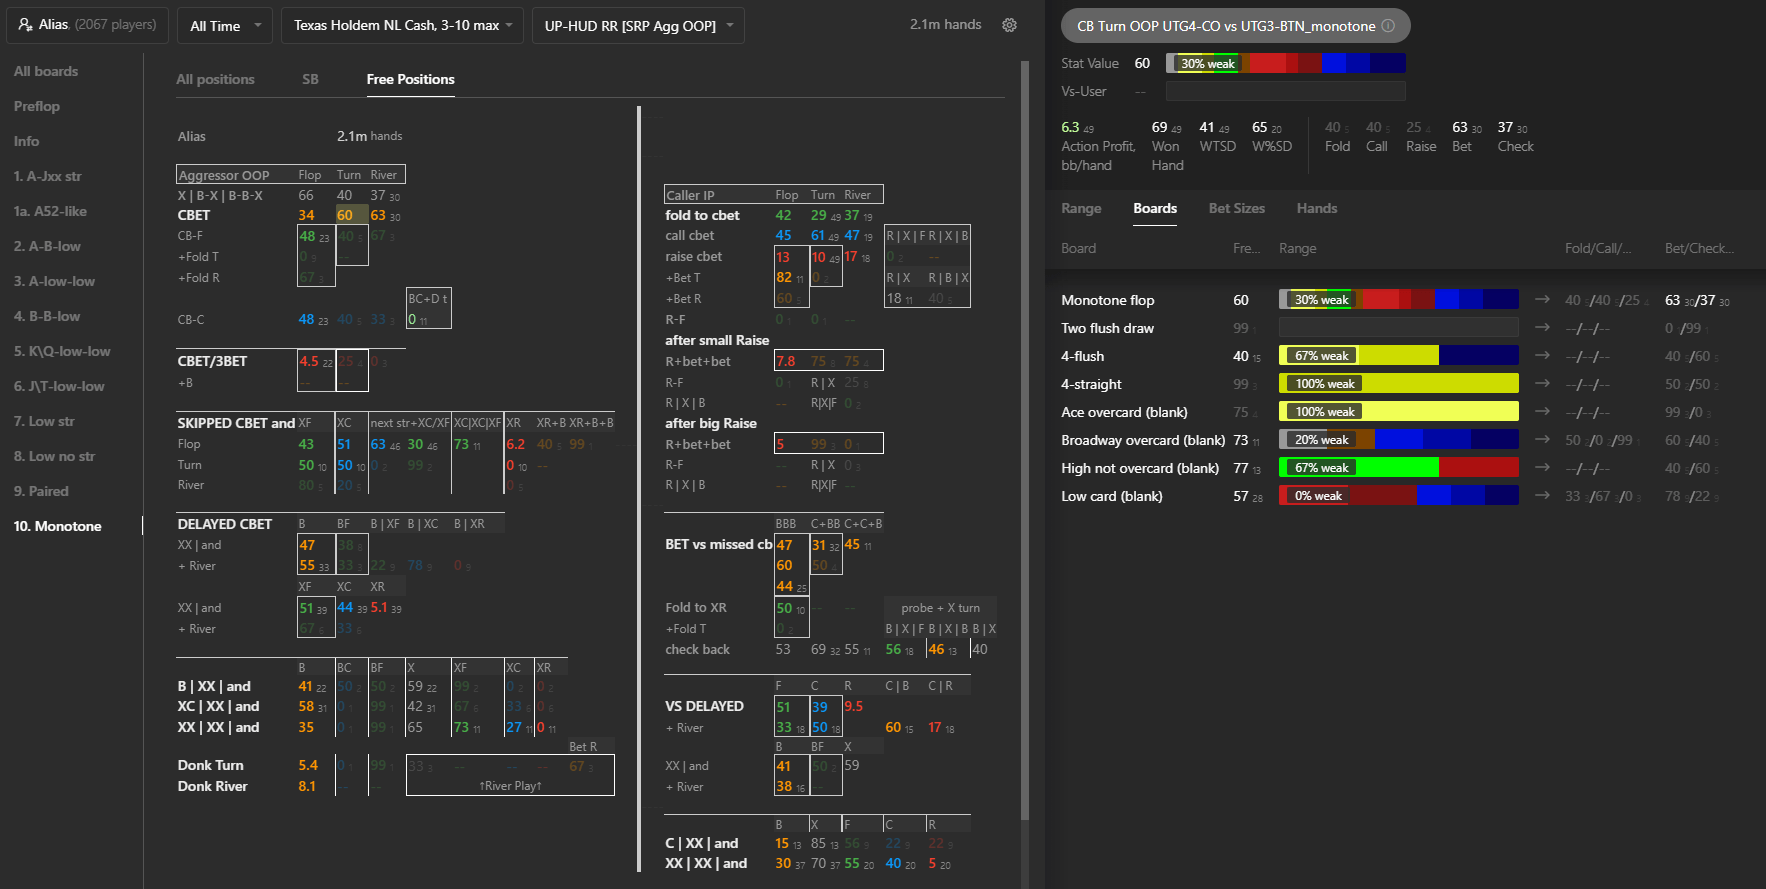
Task: Open the Range tab in stat panel
Action: pos(1081,208)
